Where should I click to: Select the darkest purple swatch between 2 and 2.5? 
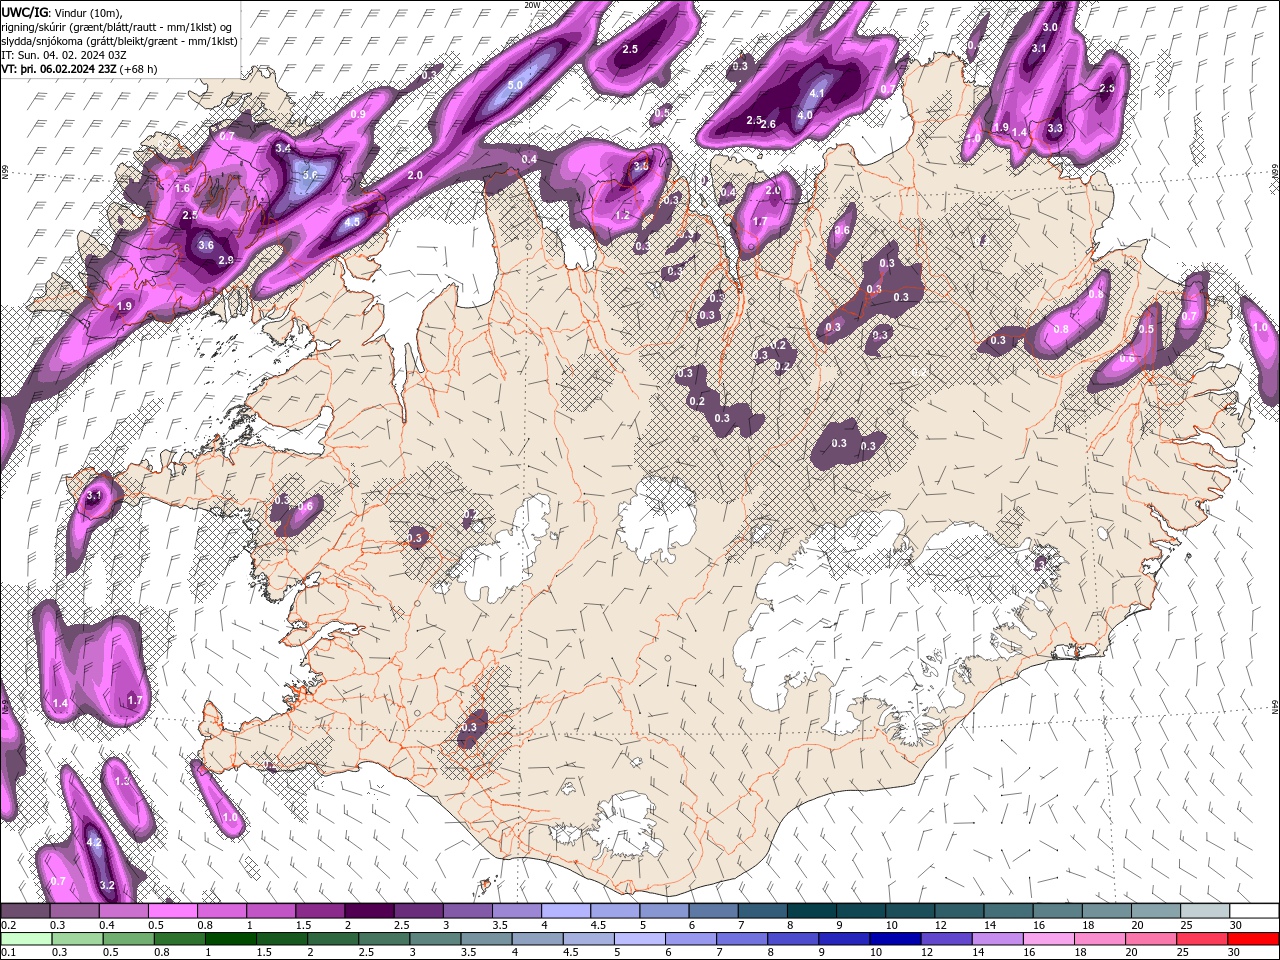click(x=370, y=911)
